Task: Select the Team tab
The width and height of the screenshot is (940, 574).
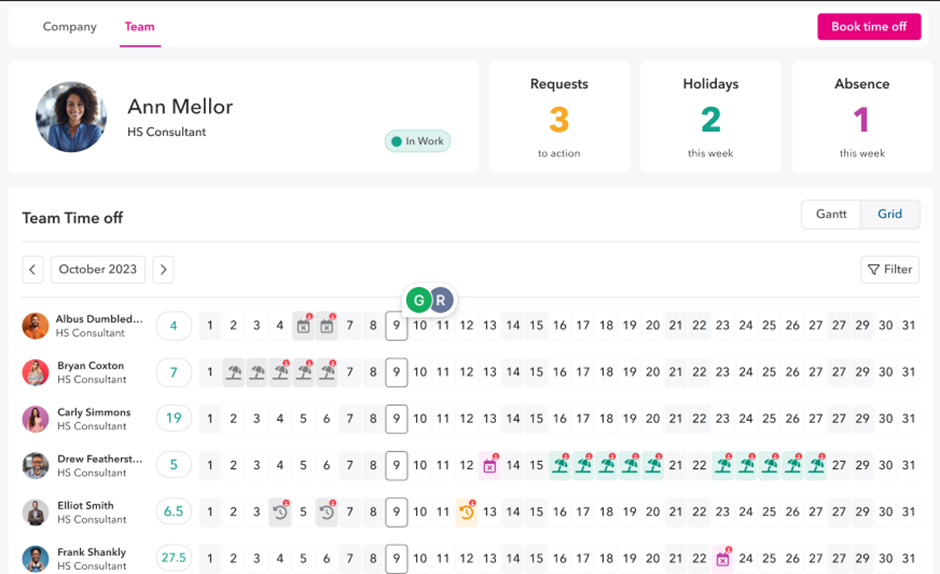Action: [x=139, y=27]
